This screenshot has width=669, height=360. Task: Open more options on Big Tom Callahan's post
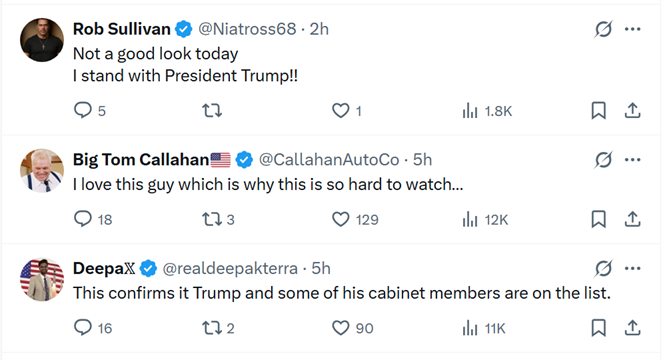633,160
